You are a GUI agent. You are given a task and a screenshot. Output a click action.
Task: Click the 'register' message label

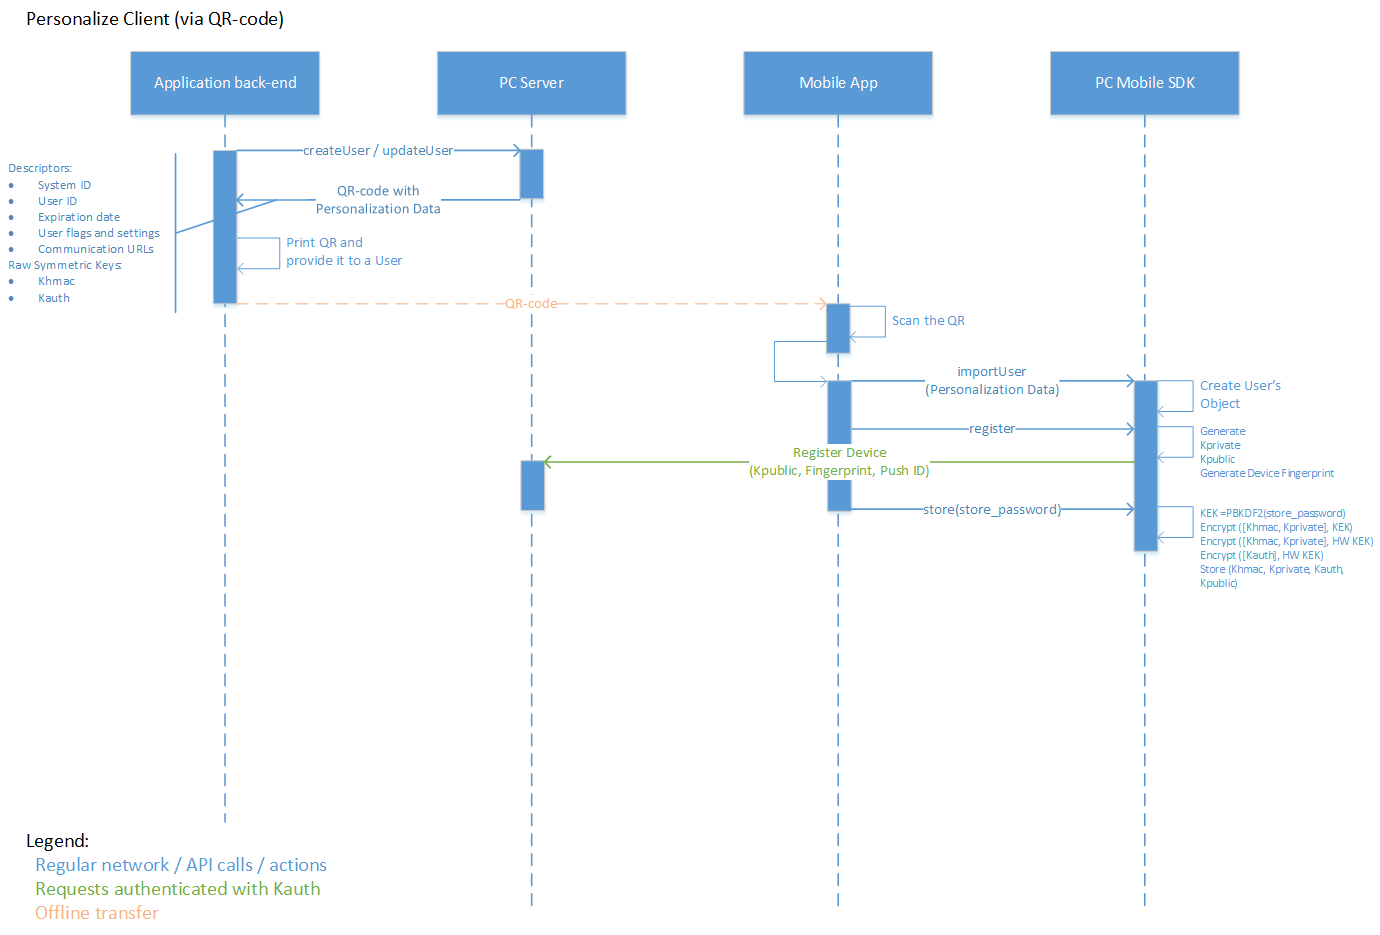pos(992,429)
